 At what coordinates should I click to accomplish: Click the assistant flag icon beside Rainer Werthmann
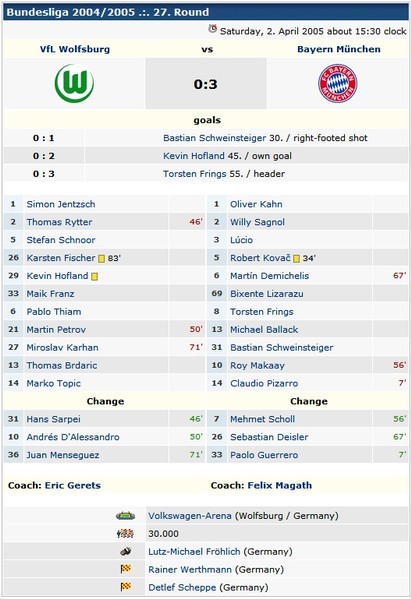[126, 569]
